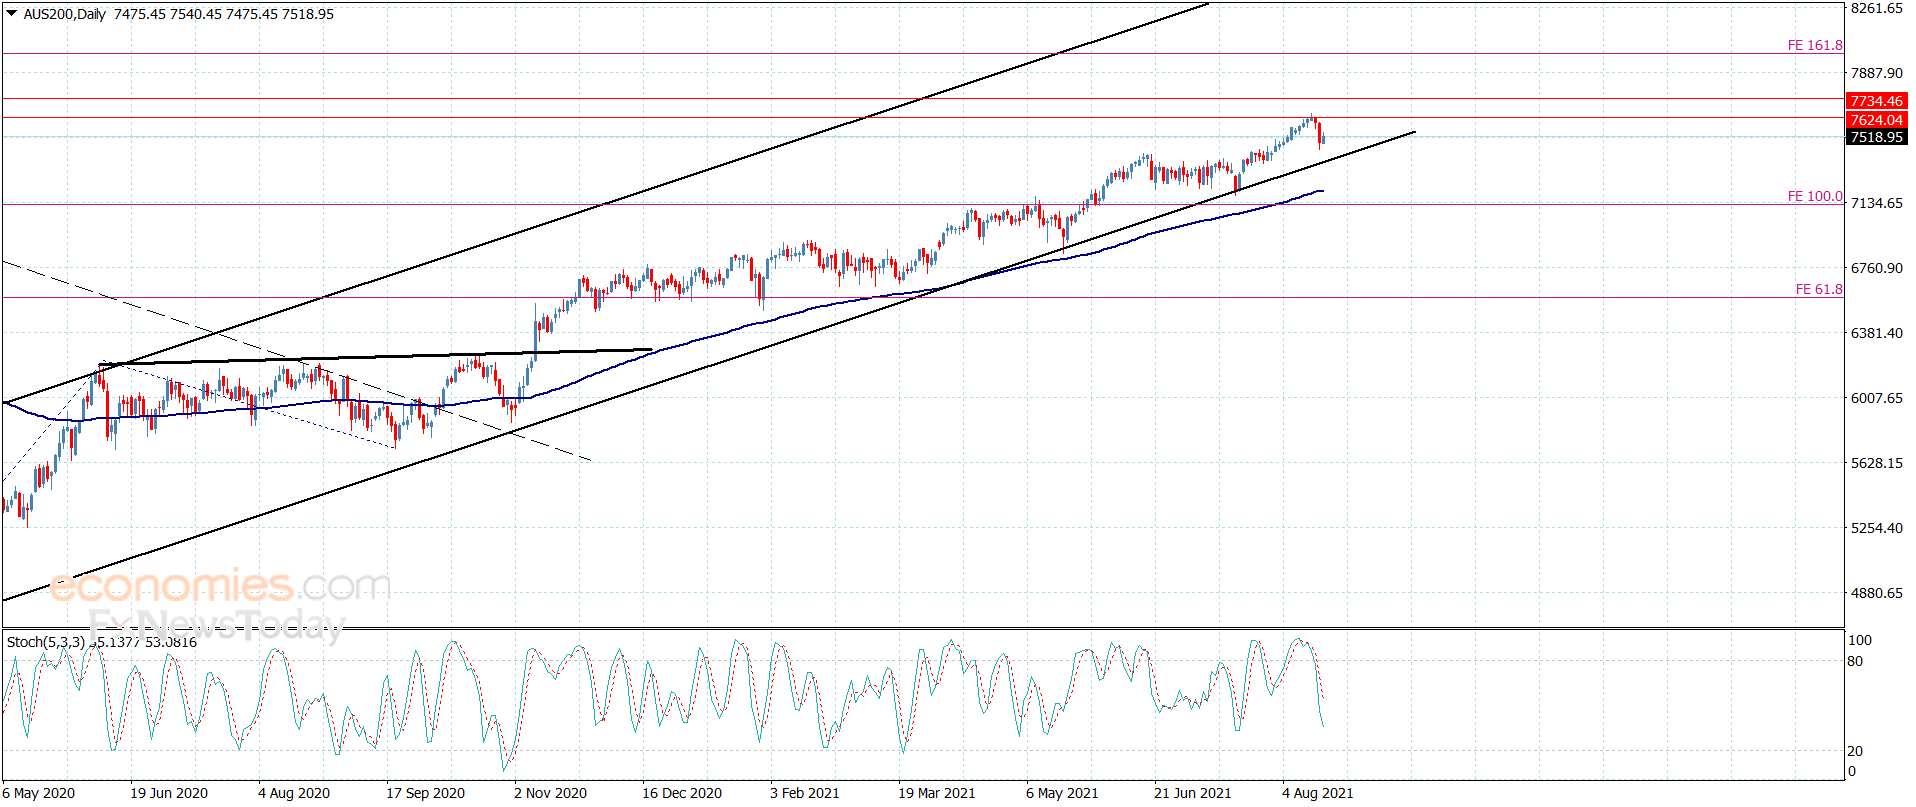Image resolution: width=1916 pixels, height=807 pixels.
Task: Click the 2 Nov 2020 date label
Action: click(x=550, y=793)
